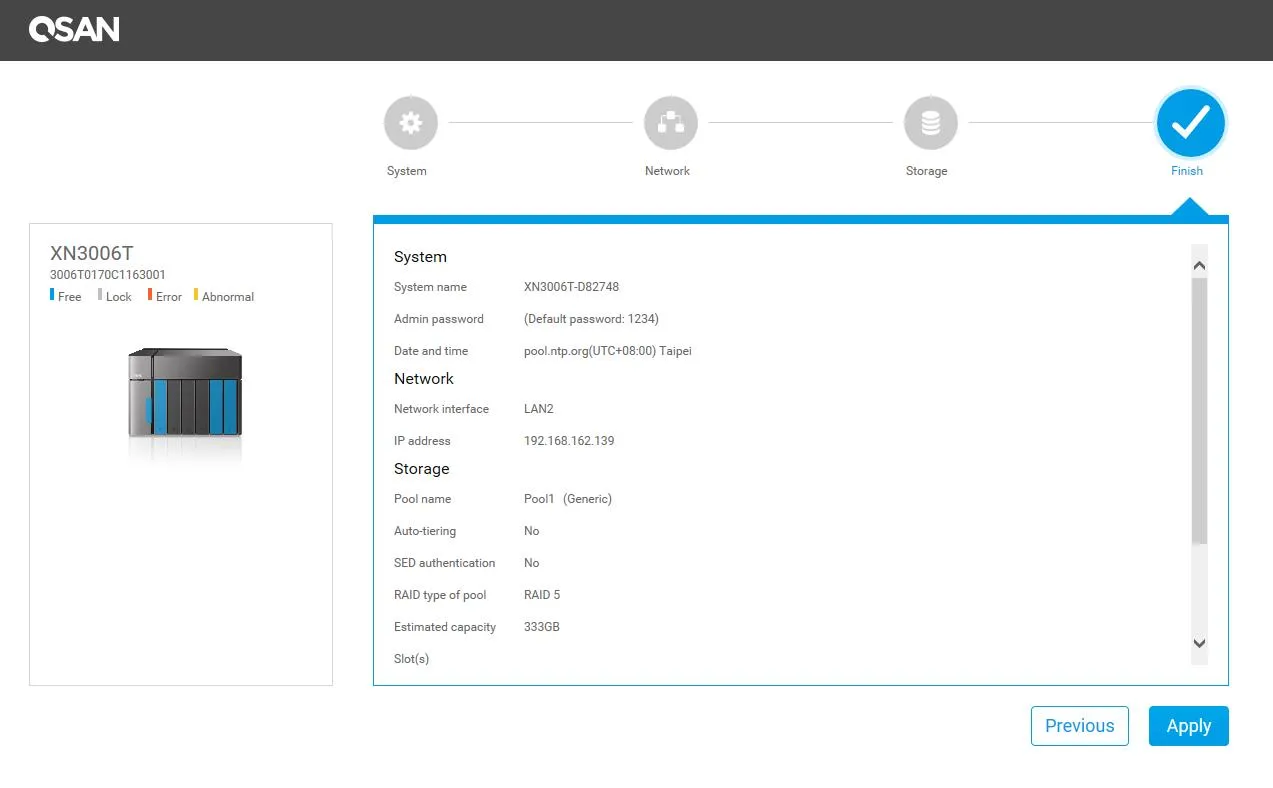Click the XN3006T model title
Viewport: 1273px width, 788px height.
[x=92, y=254]
